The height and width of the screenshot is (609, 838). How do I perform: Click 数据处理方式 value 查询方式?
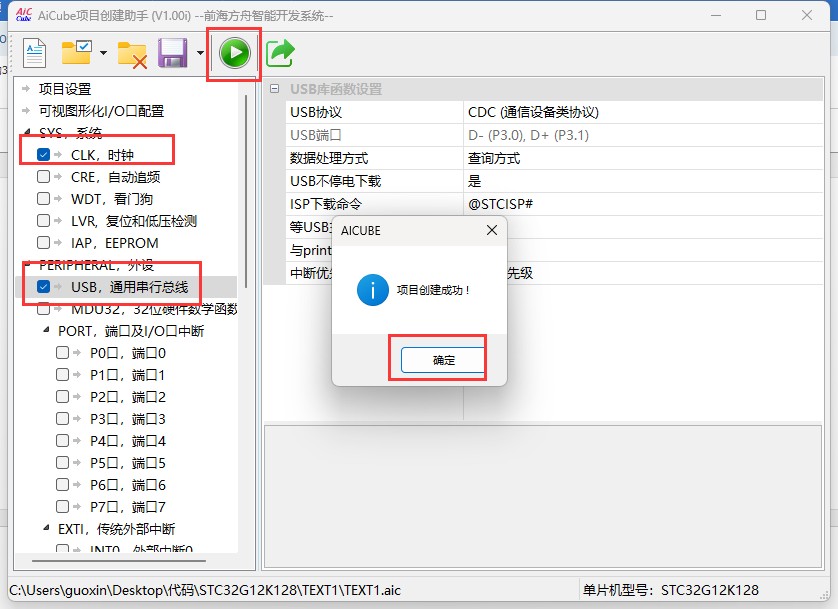point(642,158)
